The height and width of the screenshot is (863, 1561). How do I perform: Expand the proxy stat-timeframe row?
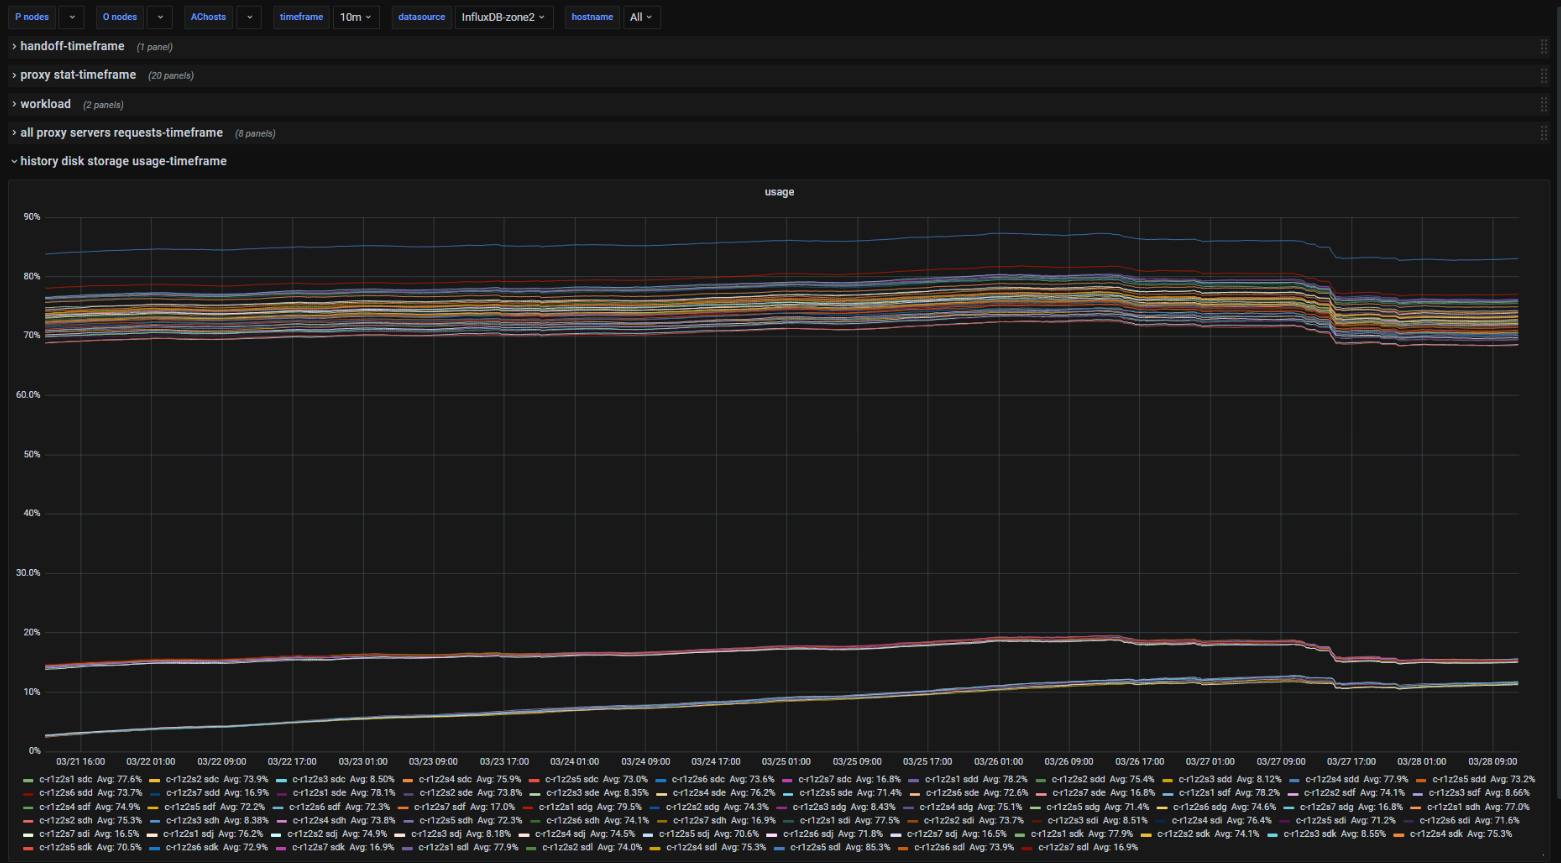tap(78, 75)
